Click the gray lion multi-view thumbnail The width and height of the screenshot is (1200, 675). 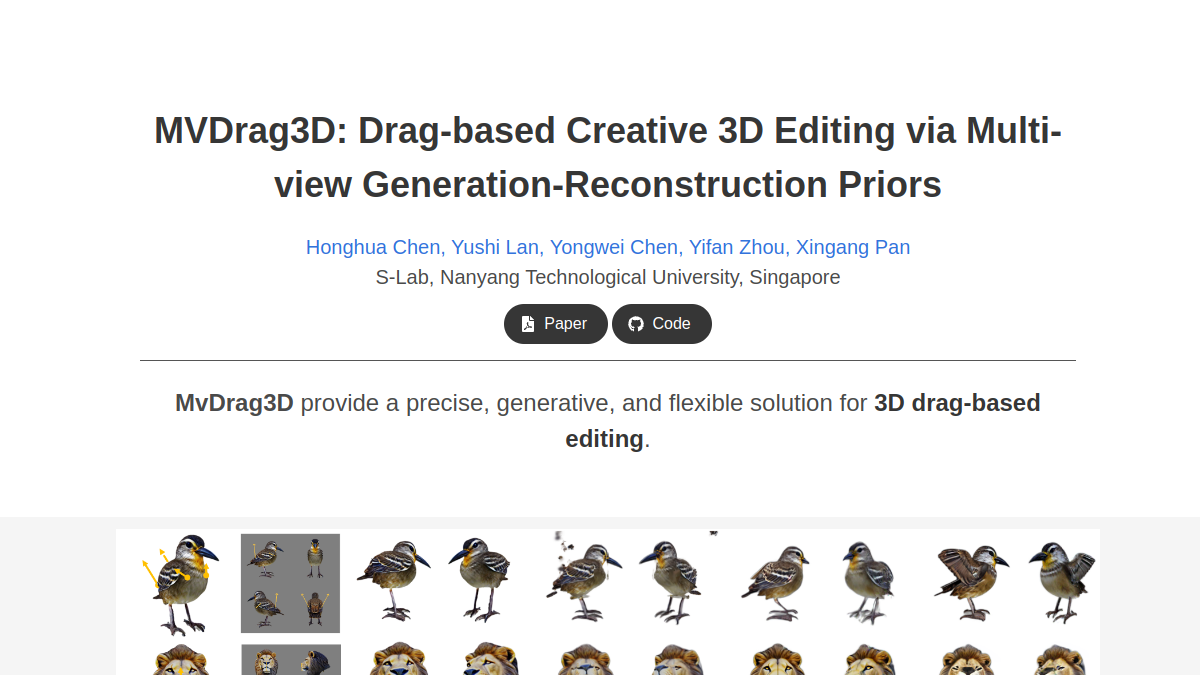[290, 660]
